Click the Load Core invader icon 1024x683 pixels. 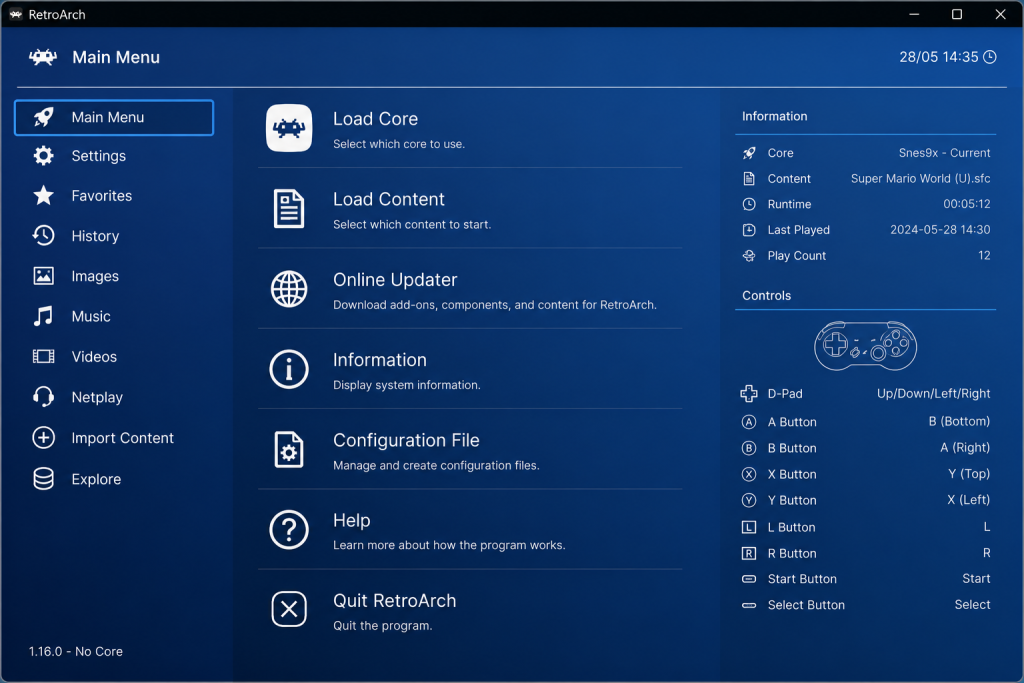click(x=289, y=128)
